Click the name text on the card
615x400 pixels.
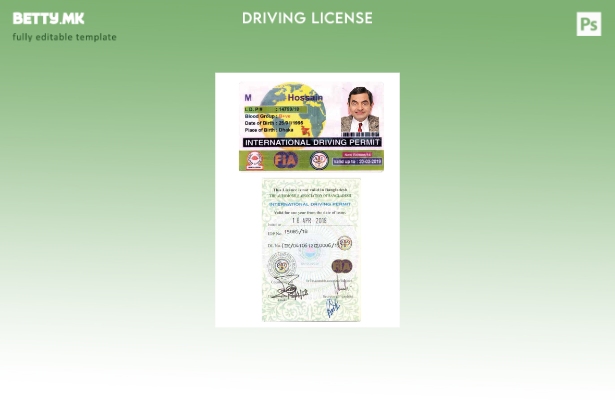[x=305, y=98]
